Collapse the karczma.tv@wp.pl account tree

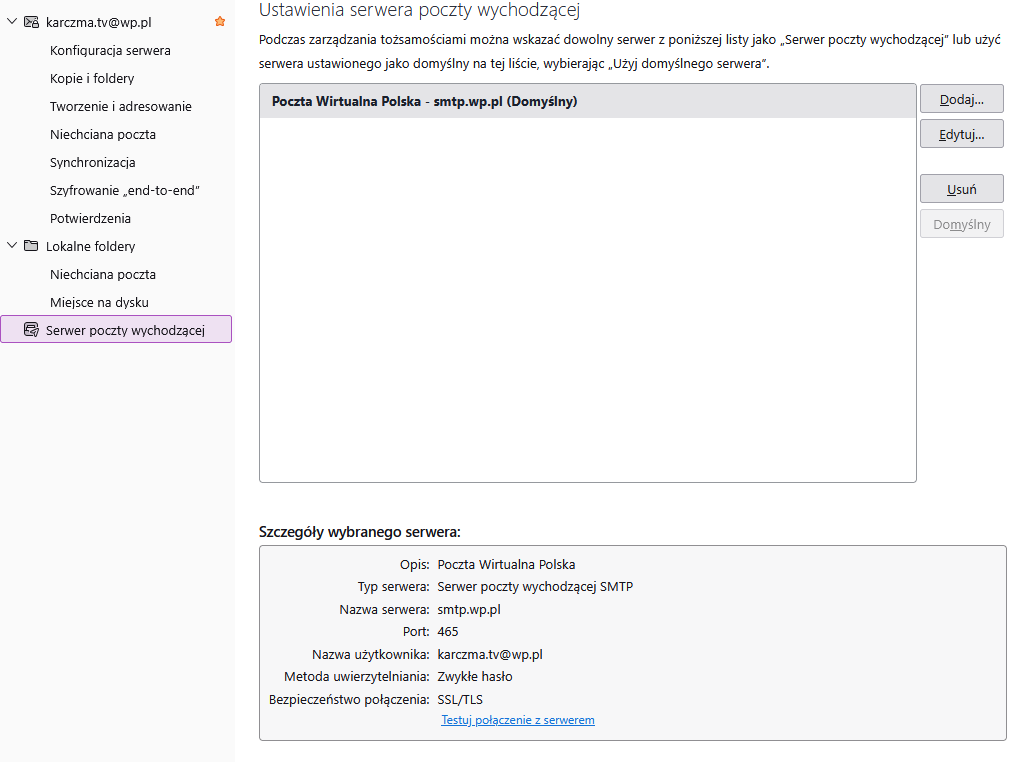tap(11, 22)
